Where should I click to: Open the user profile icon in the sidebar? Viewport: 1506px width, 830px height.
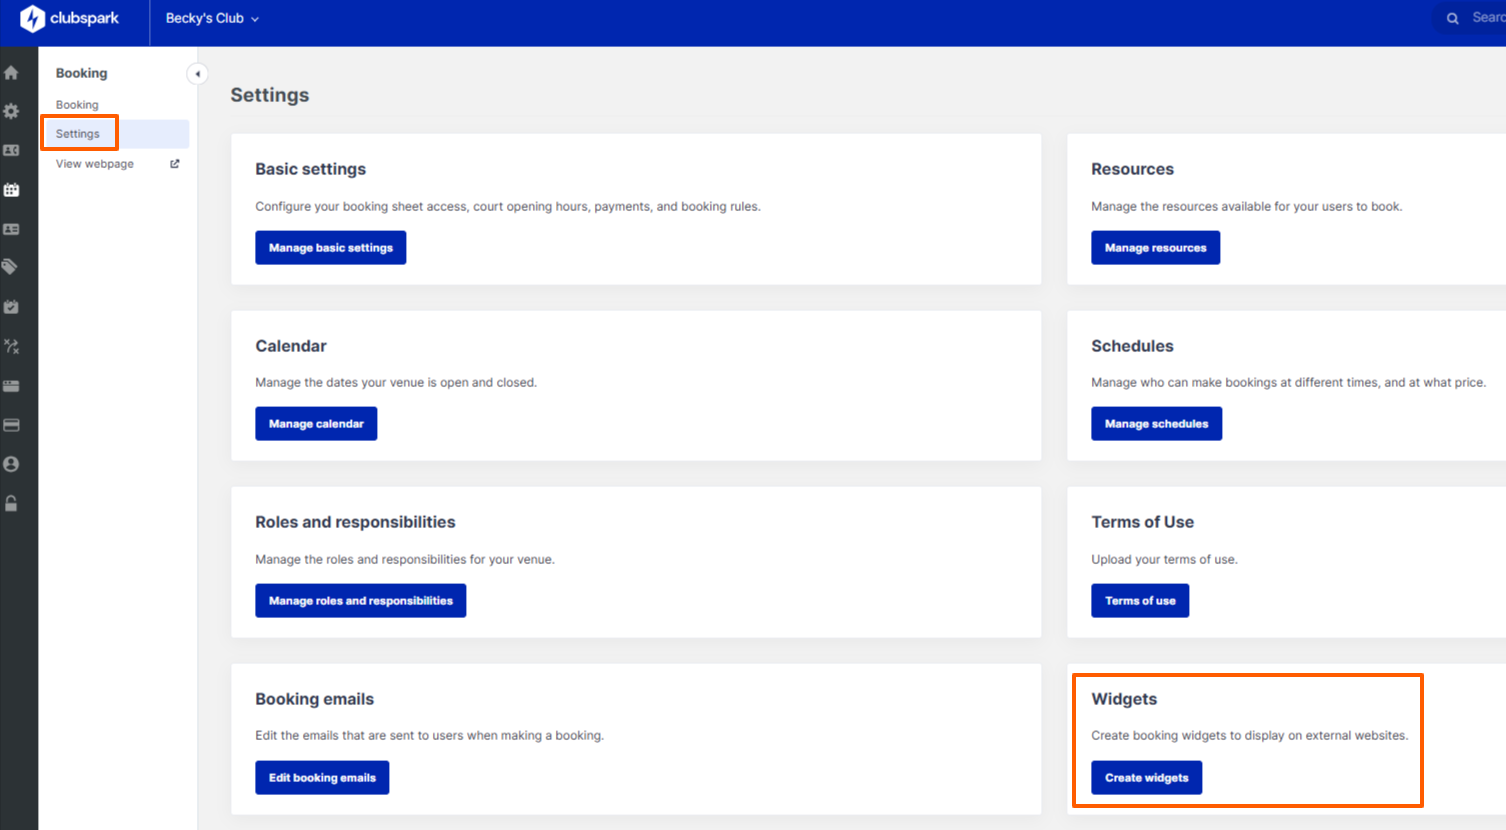(10, 463)
